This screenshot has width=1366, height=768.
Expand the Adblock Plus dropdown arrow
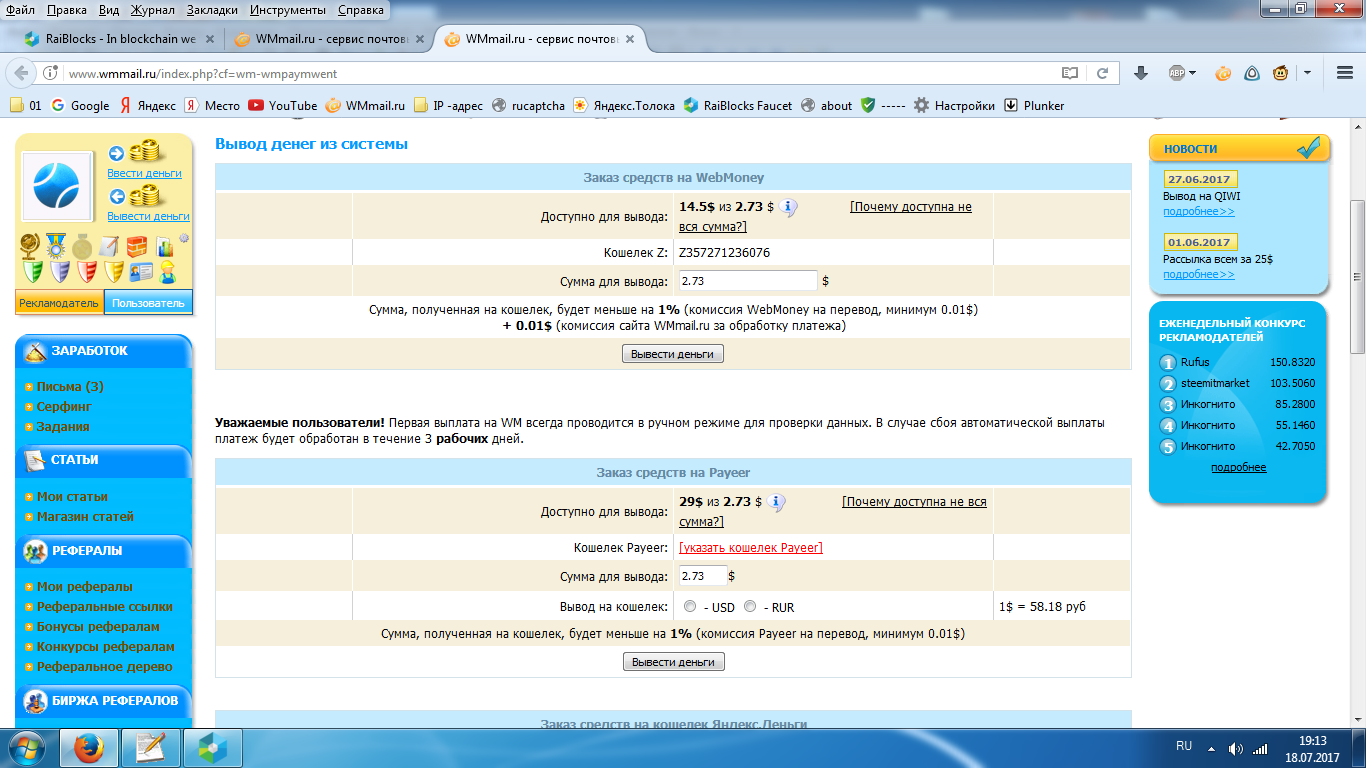coord(1192,73)
